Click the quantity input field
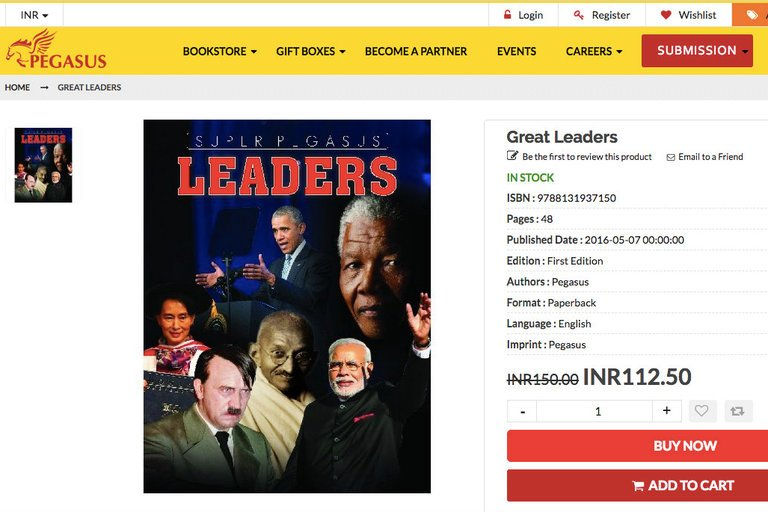Screen dimensions: 768x512 point(595,411)
